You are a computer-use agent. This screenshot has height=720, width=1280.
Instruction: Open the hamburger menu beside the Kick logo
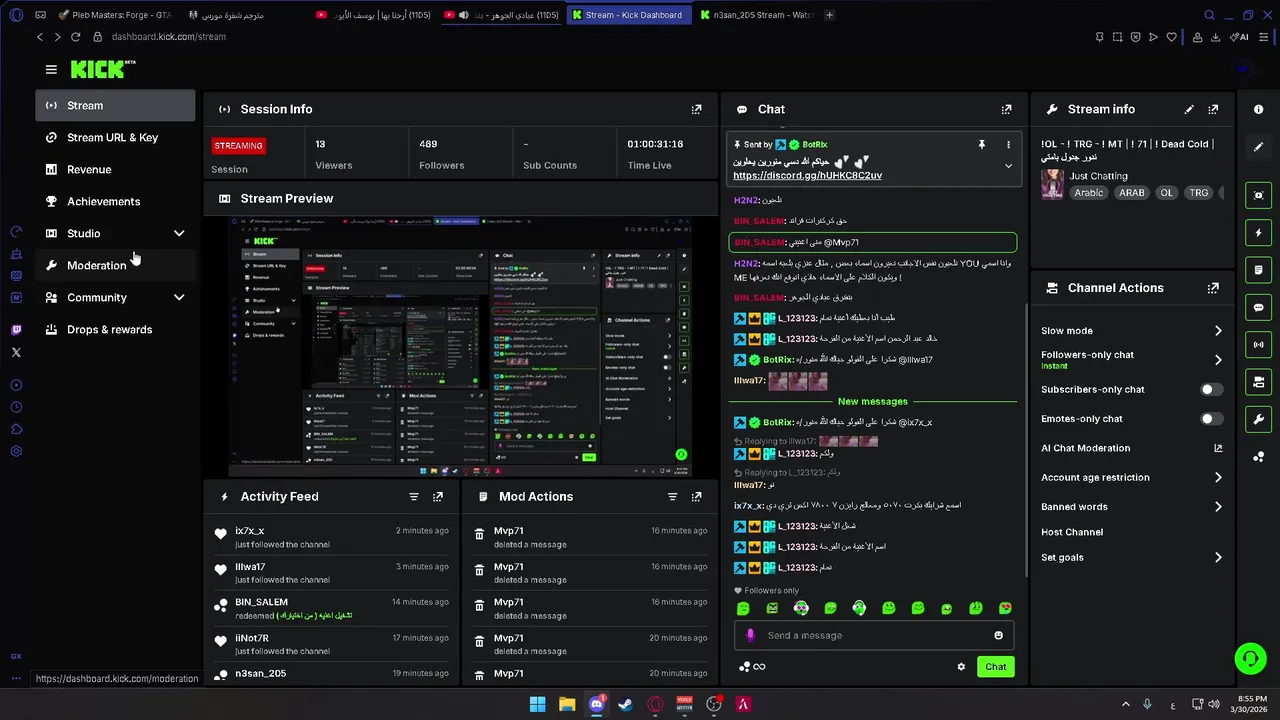[x=51, y=69]
